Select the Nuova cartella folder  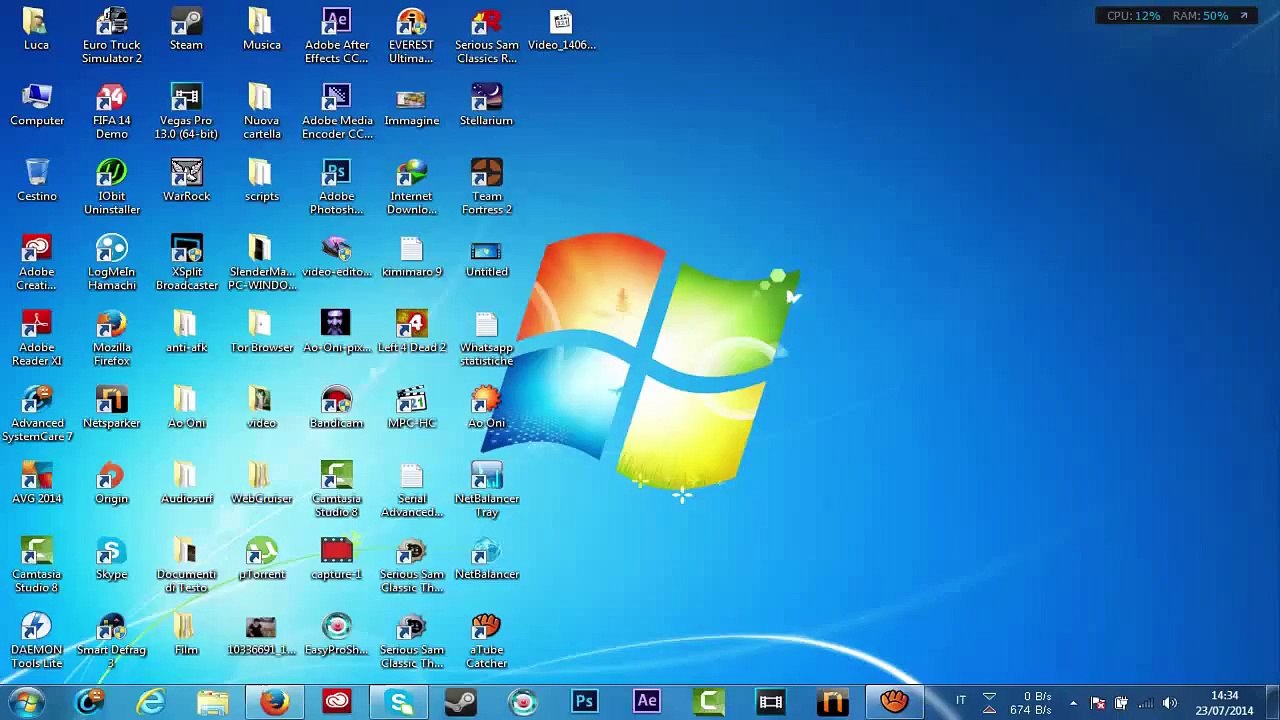[261, 111]
